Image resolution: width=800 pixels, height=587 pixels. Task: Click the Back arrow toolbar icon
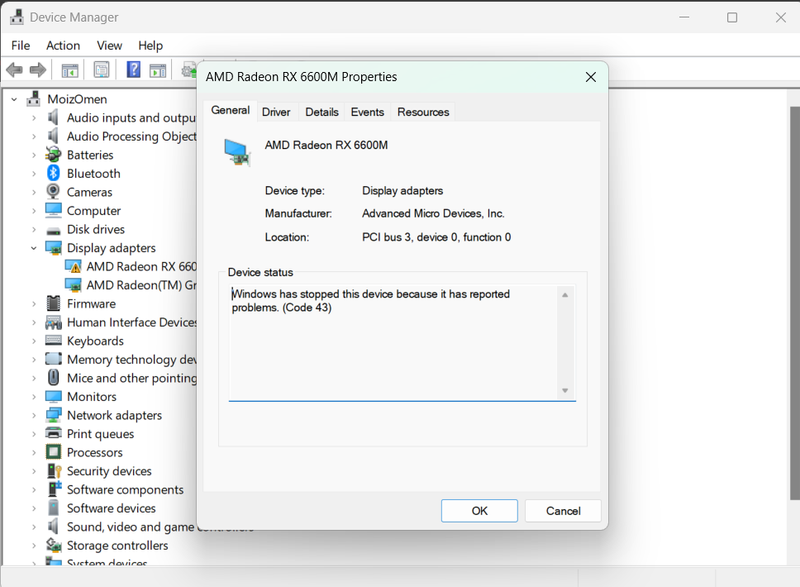click(x=14, y=69)
